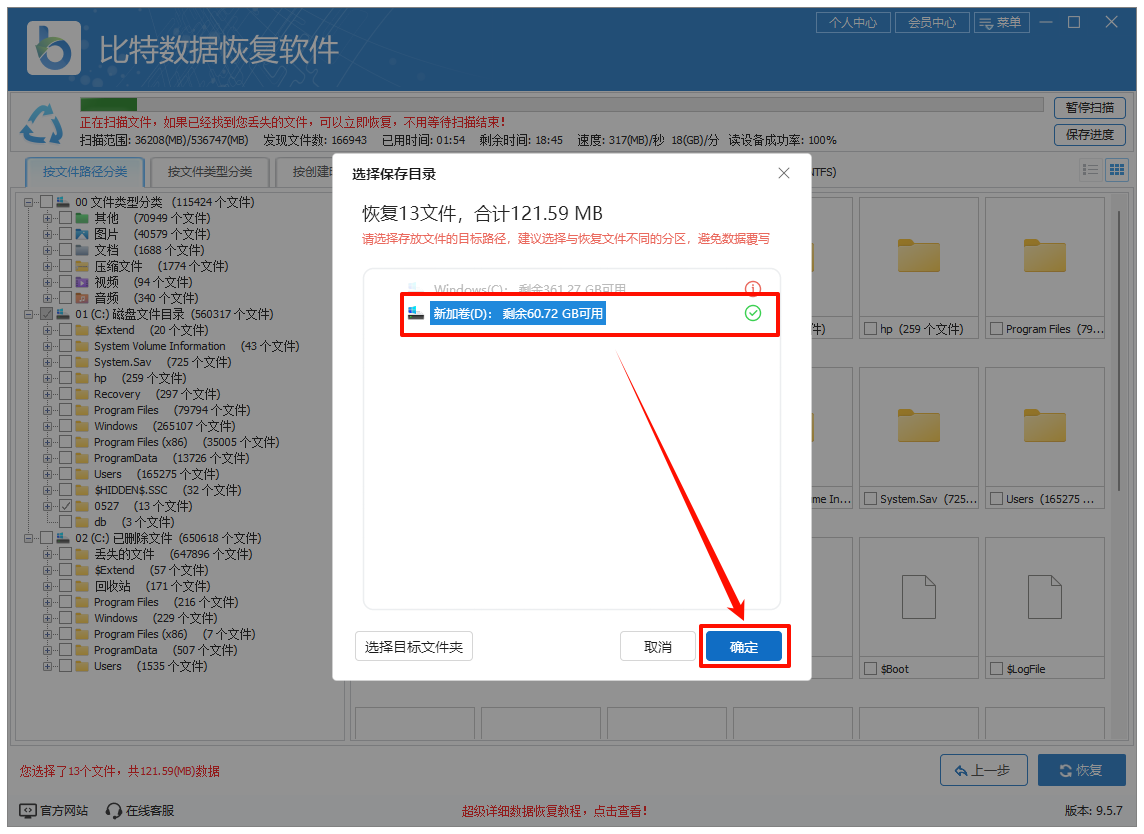Click the app logo icon in title bar
The image size is (1144, 834).
(53, 48)
